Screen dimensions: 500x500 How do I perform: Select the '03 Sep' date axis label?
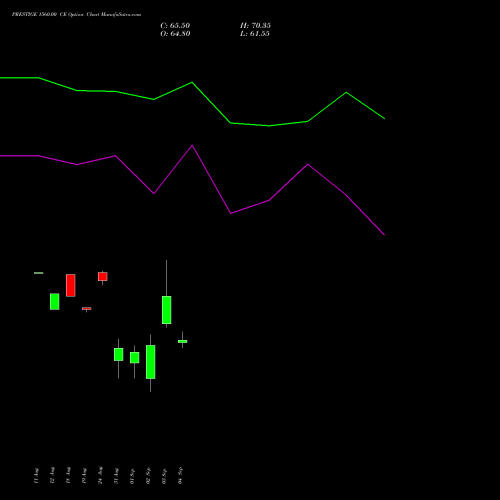[164, 476]
